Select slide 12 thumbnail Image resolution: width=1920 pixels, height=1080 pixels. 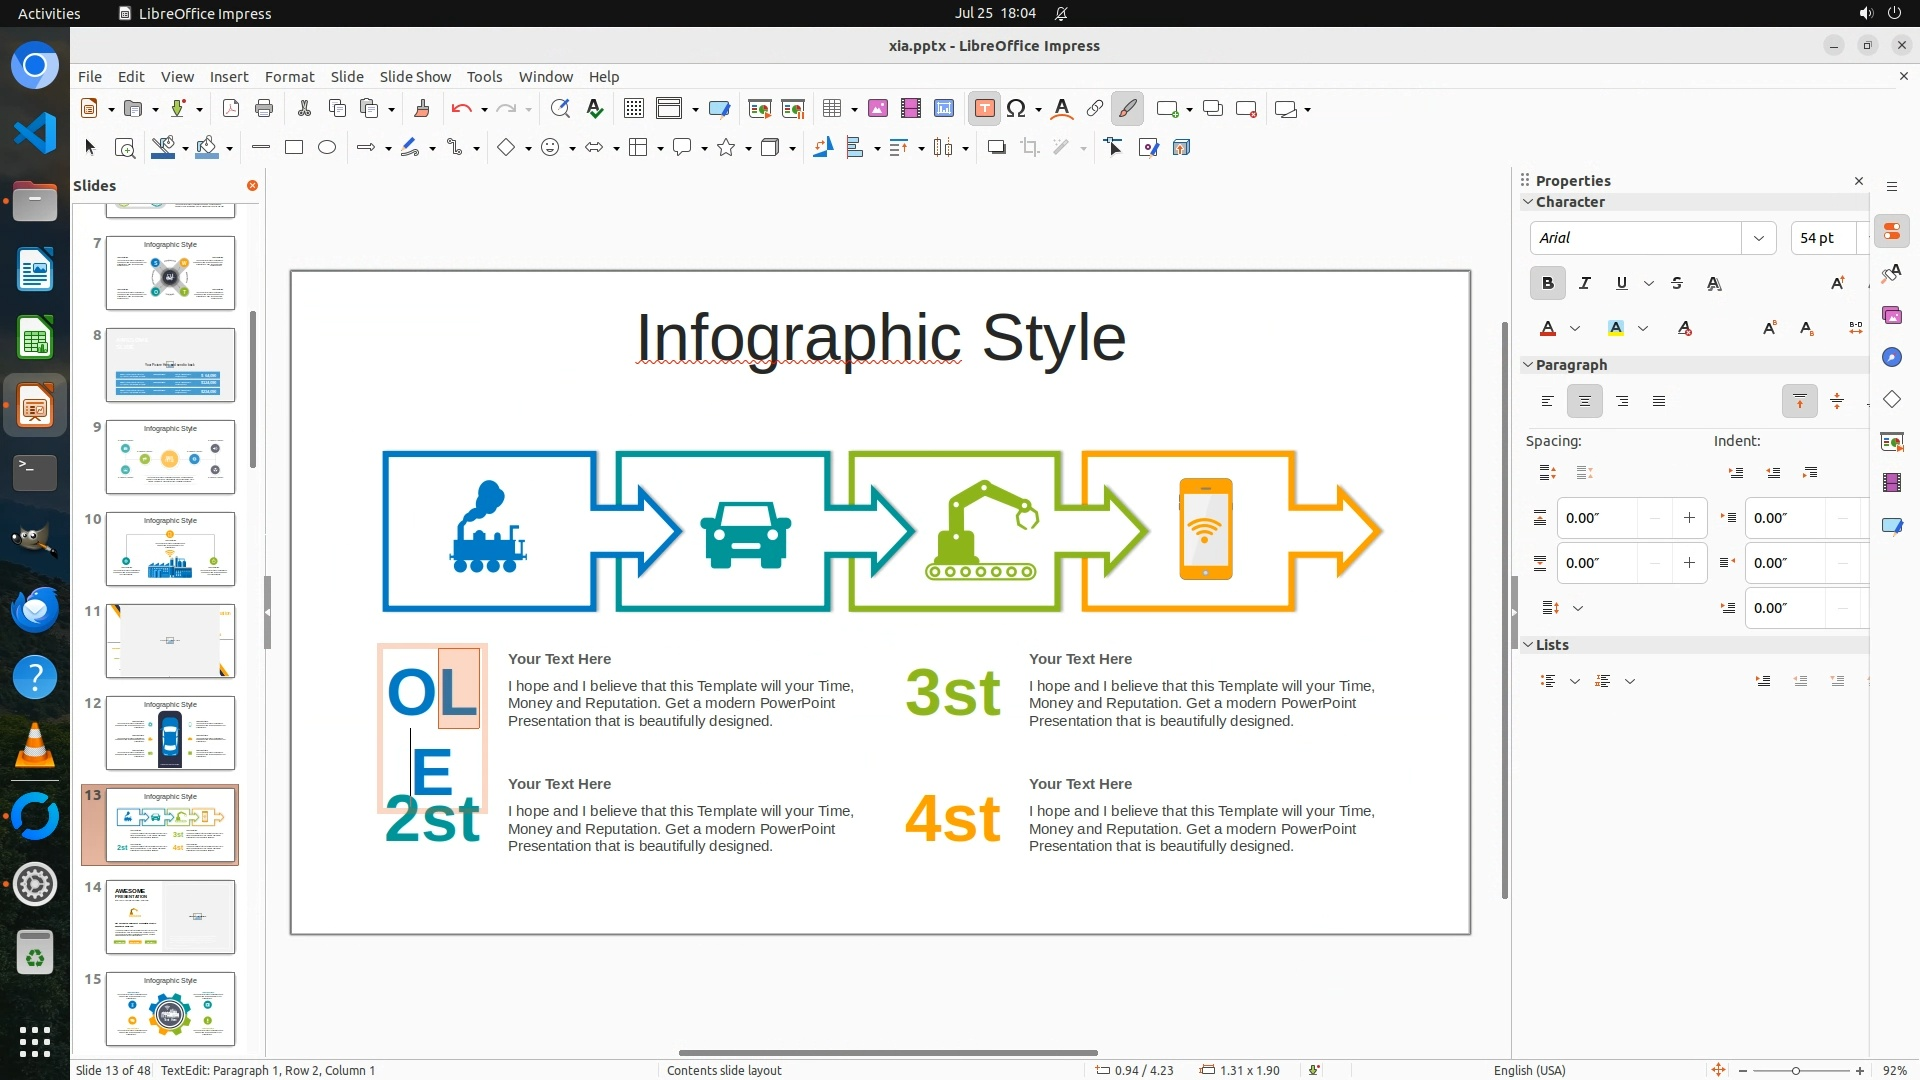(170, 733)
